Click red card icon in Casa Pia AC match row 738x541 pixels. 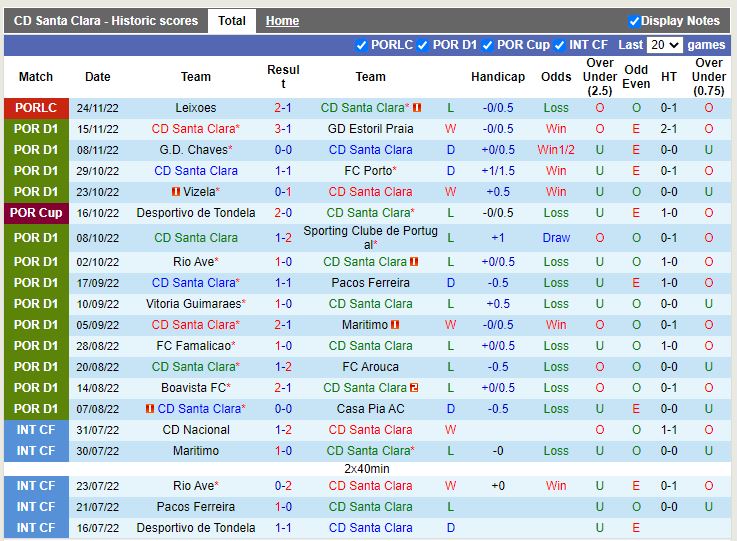point(150,409)
